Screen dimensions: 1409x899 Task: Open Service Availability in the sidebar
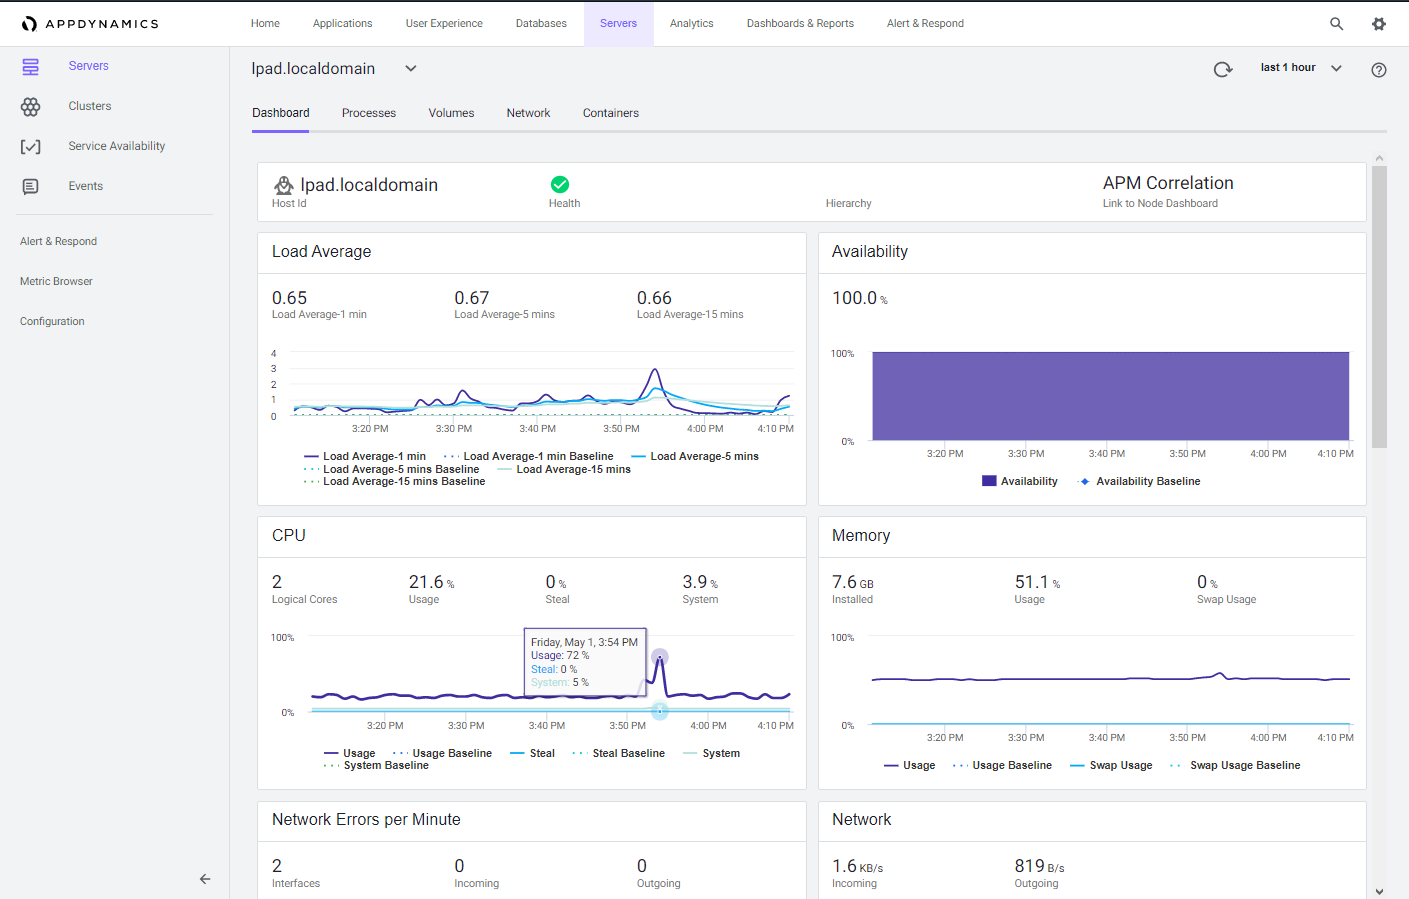[x=117, y=146]
